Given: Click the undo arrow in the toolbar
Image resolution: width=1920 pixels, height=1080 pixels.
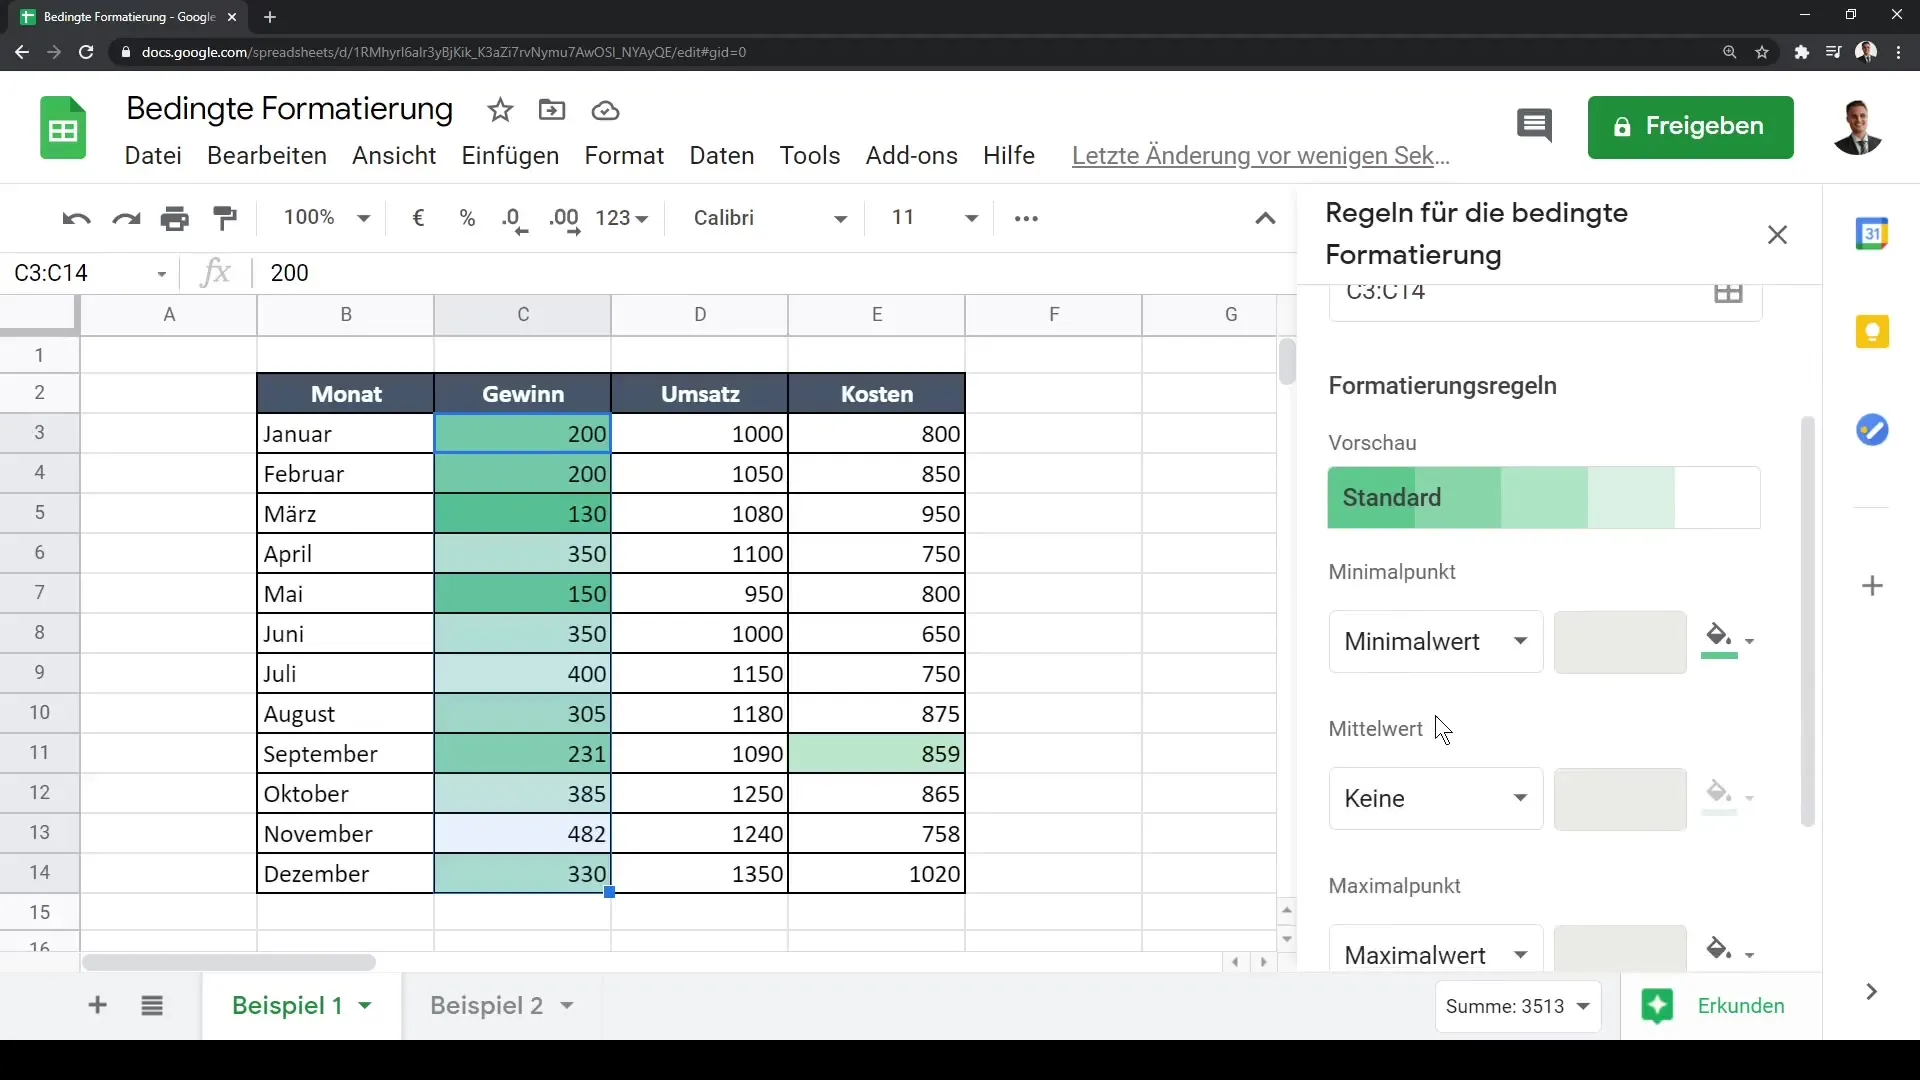Looking at the screenshot, I should tap(76, 218).
